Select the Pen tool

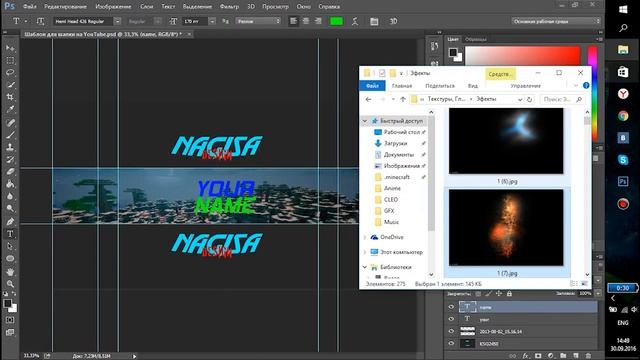tap(10, 222)
